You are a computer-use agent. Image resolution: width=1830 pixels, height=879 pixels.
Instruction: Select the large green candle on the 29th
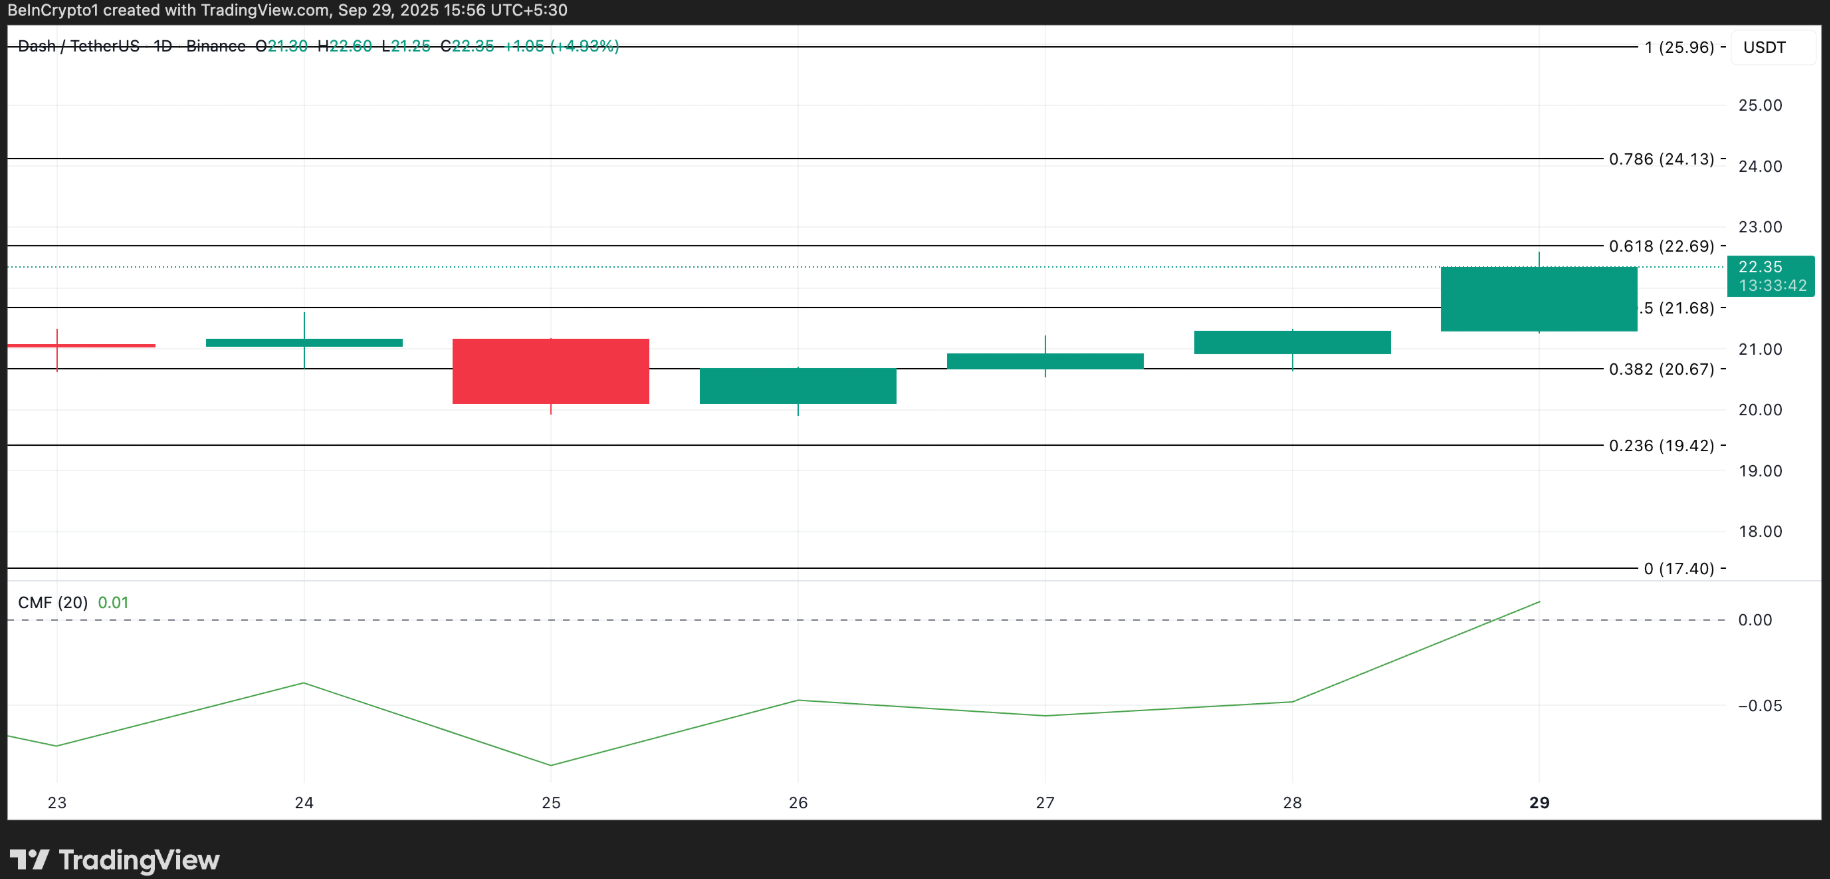[x=1539, y=299]
